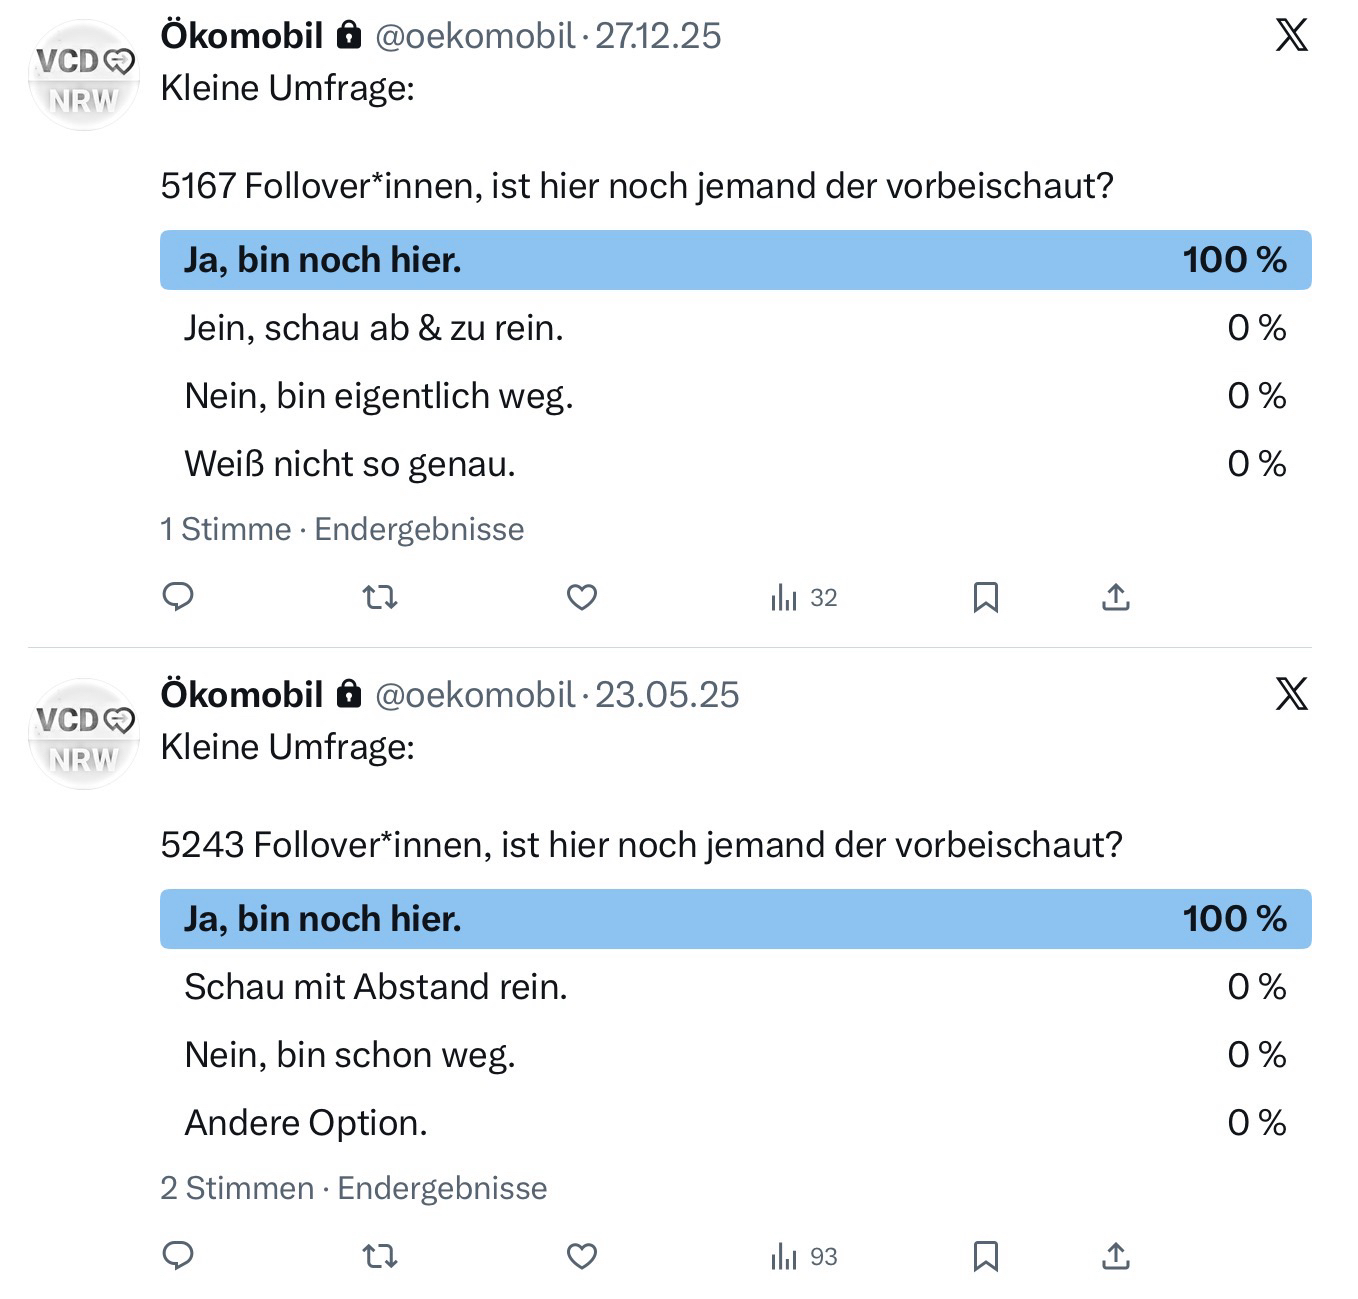
Task: Bookmark the 23.05.25 poll post
Action: 985,1257
